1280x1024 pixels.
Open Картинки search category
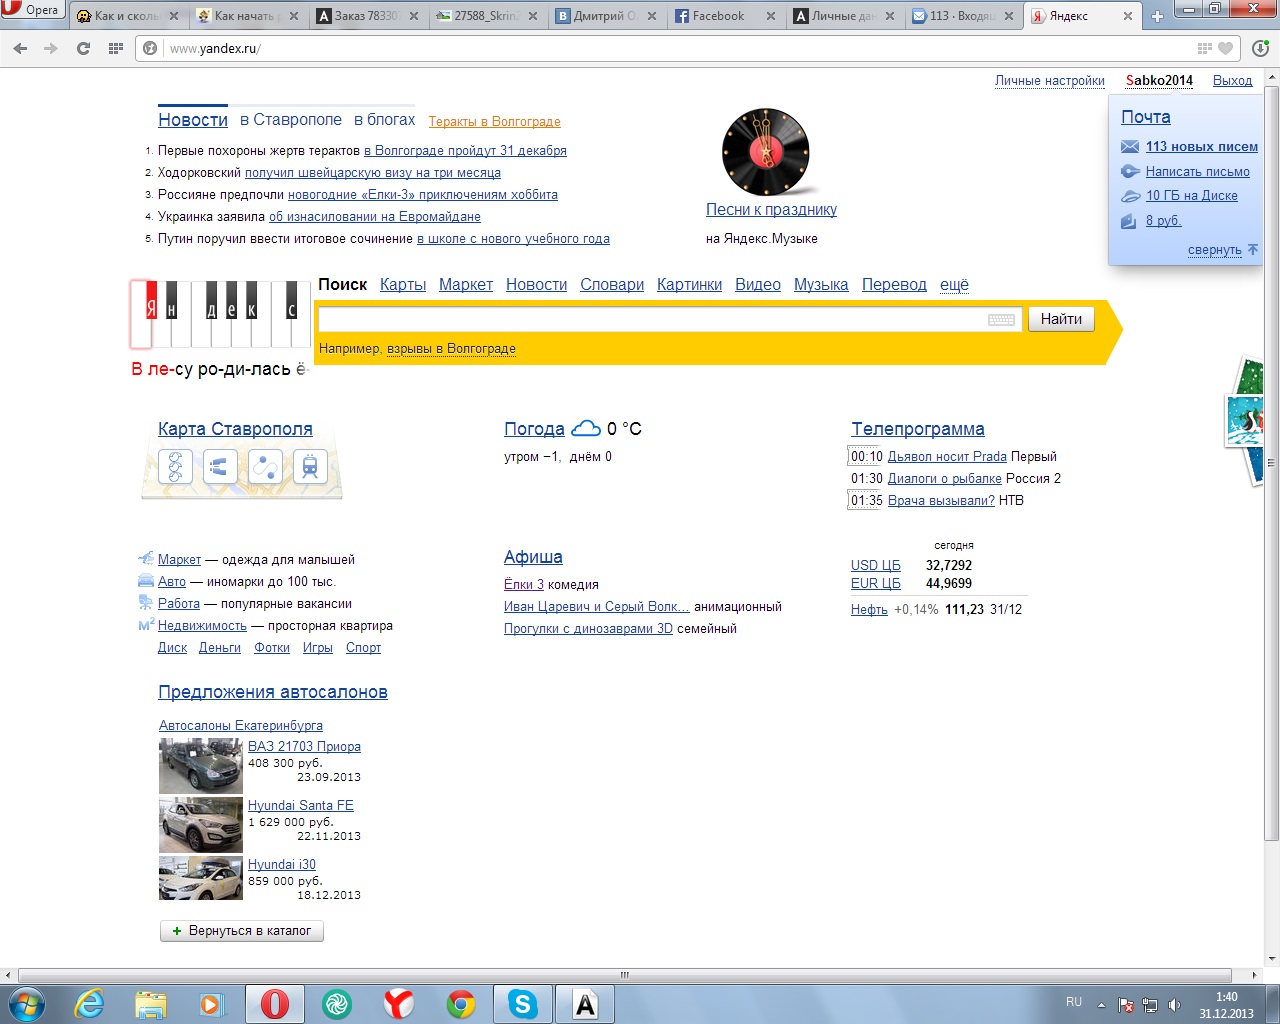coord(689,285)
